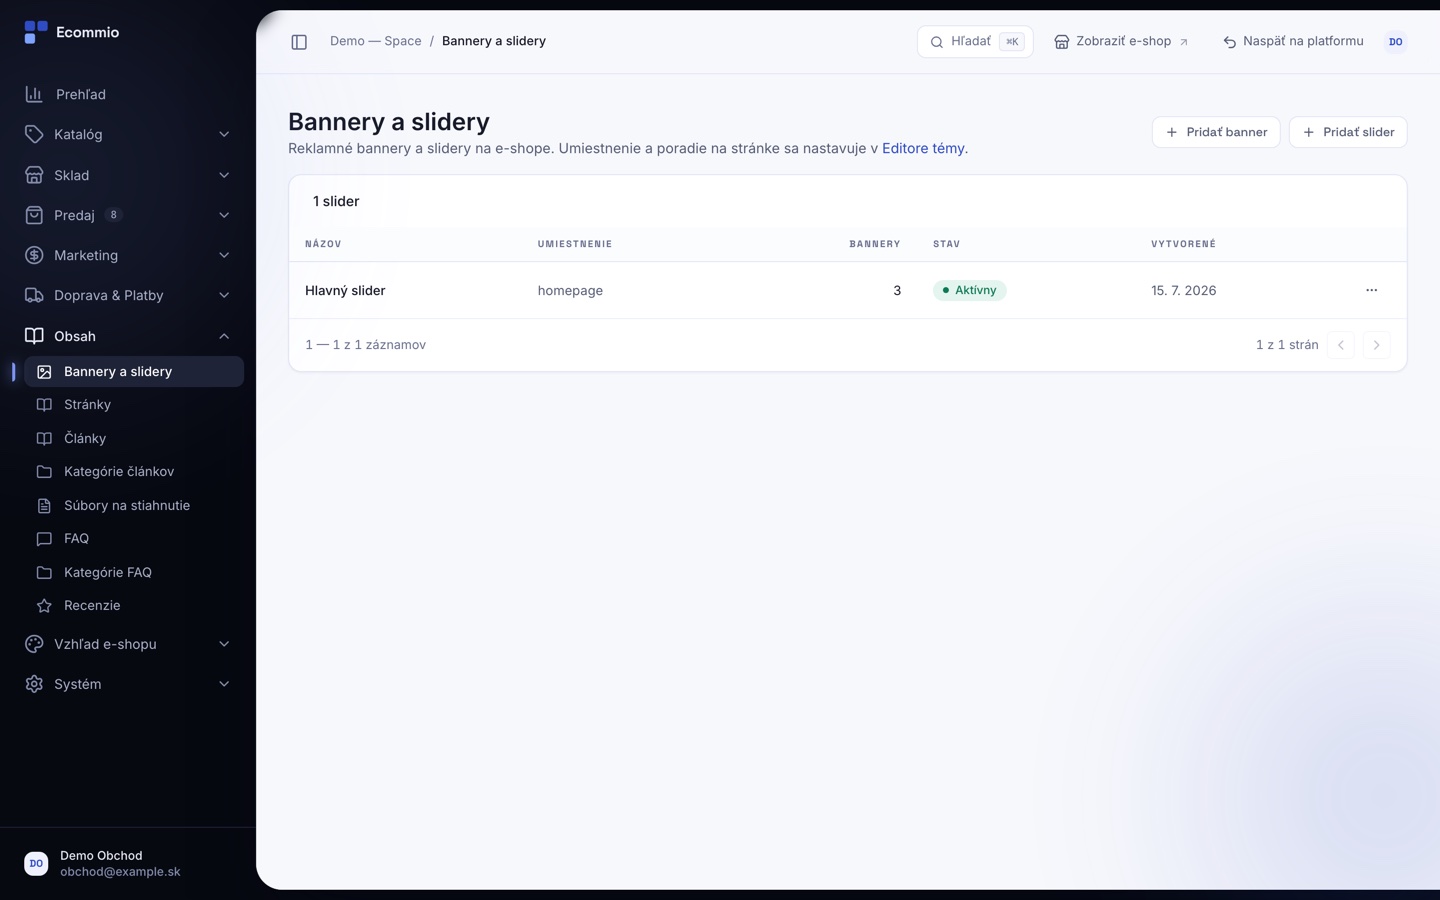The image size is (1440, 900).
Task: Expand the Katalóg chevron
Action: (x=224, y=134)
